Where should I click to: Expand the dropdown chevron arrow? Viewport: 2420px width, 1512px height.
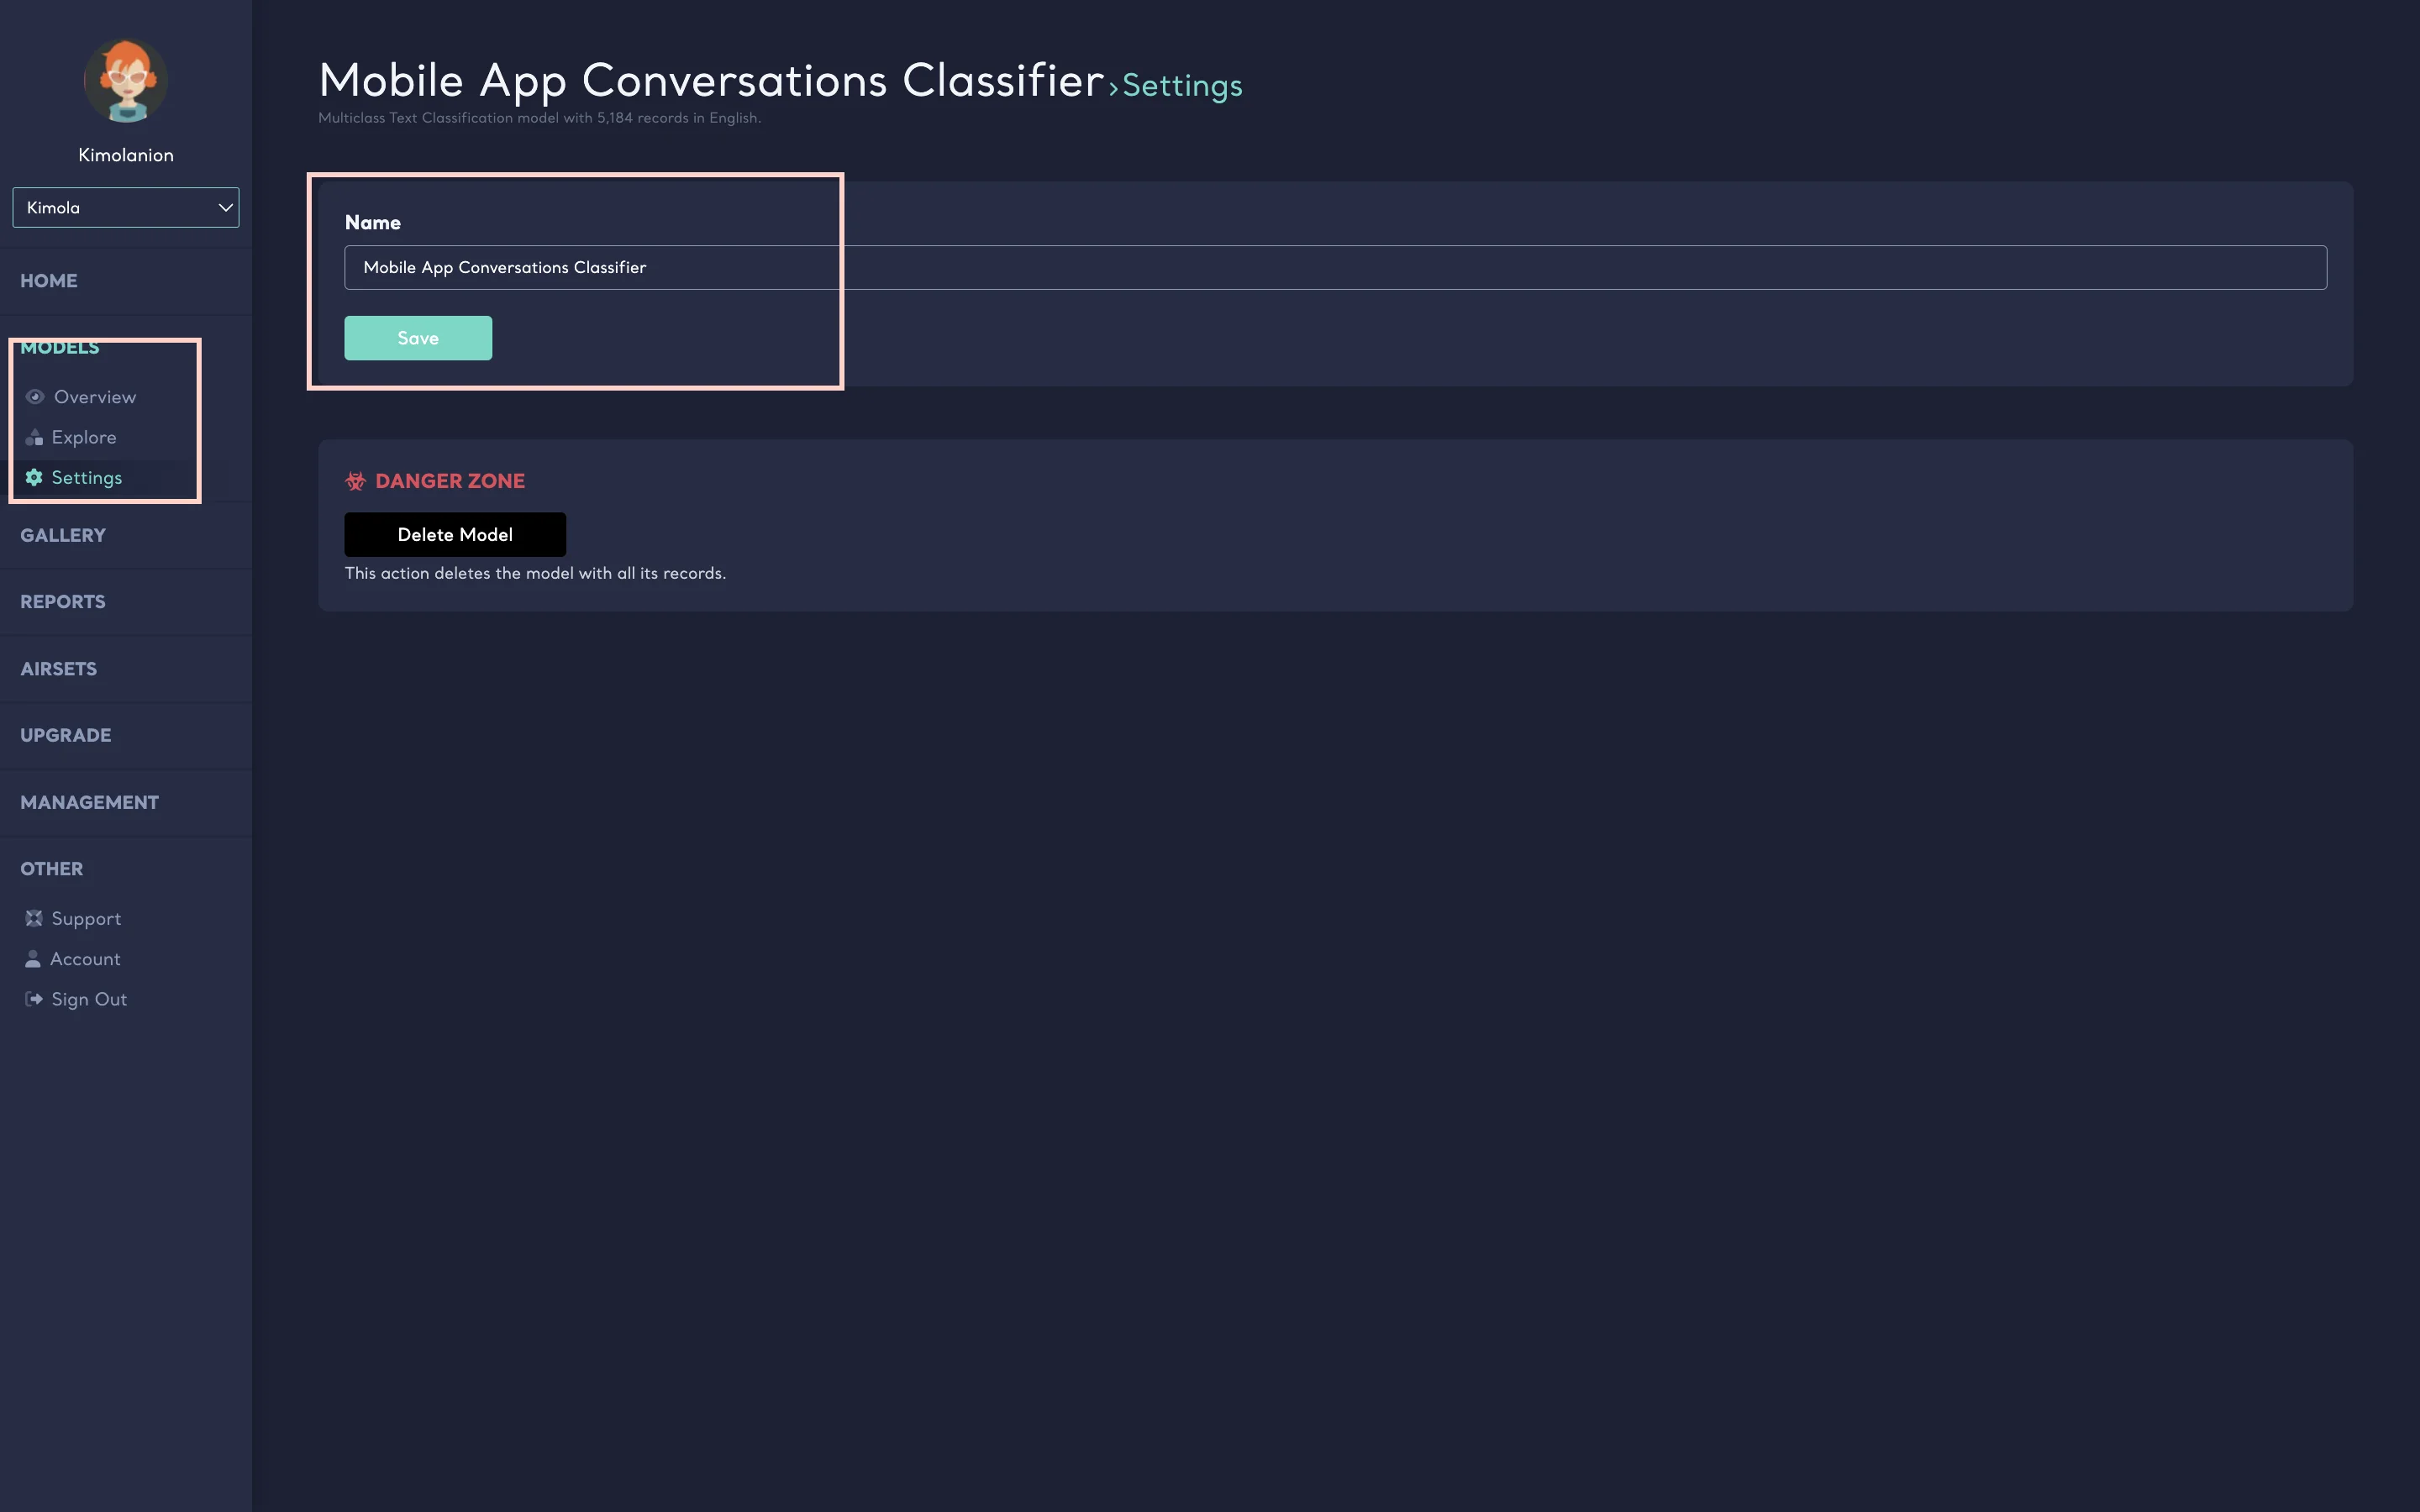click(x=225, y=207)
